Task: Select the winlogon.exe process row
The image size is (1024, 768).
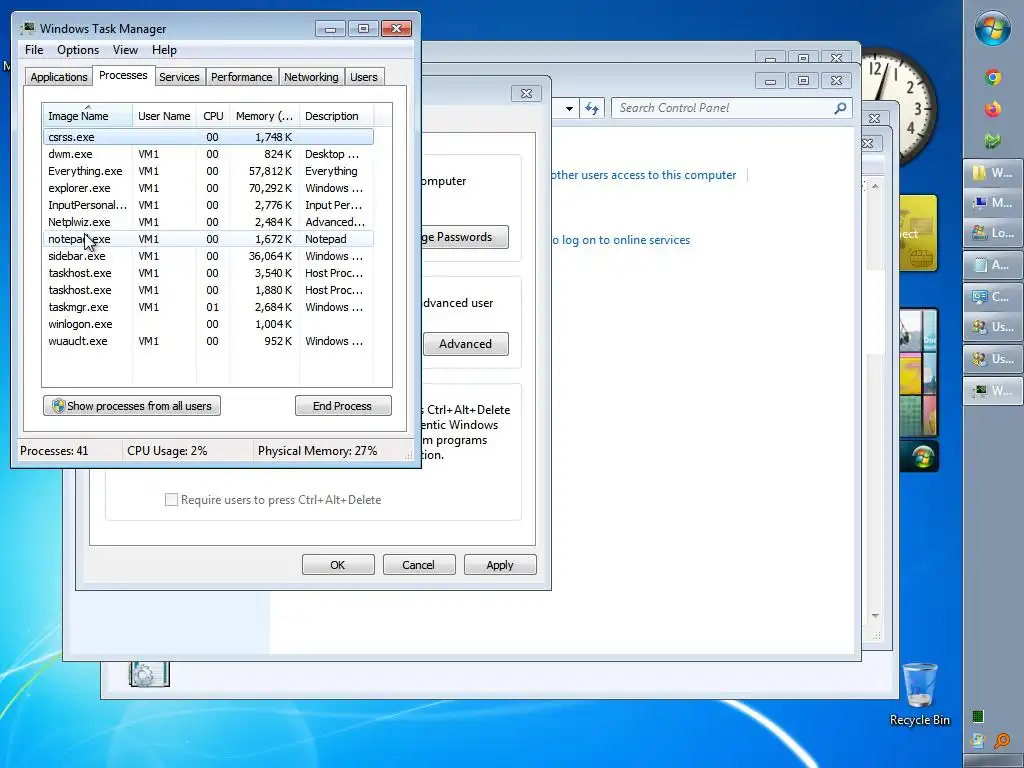Action: [x=208, y=324]
